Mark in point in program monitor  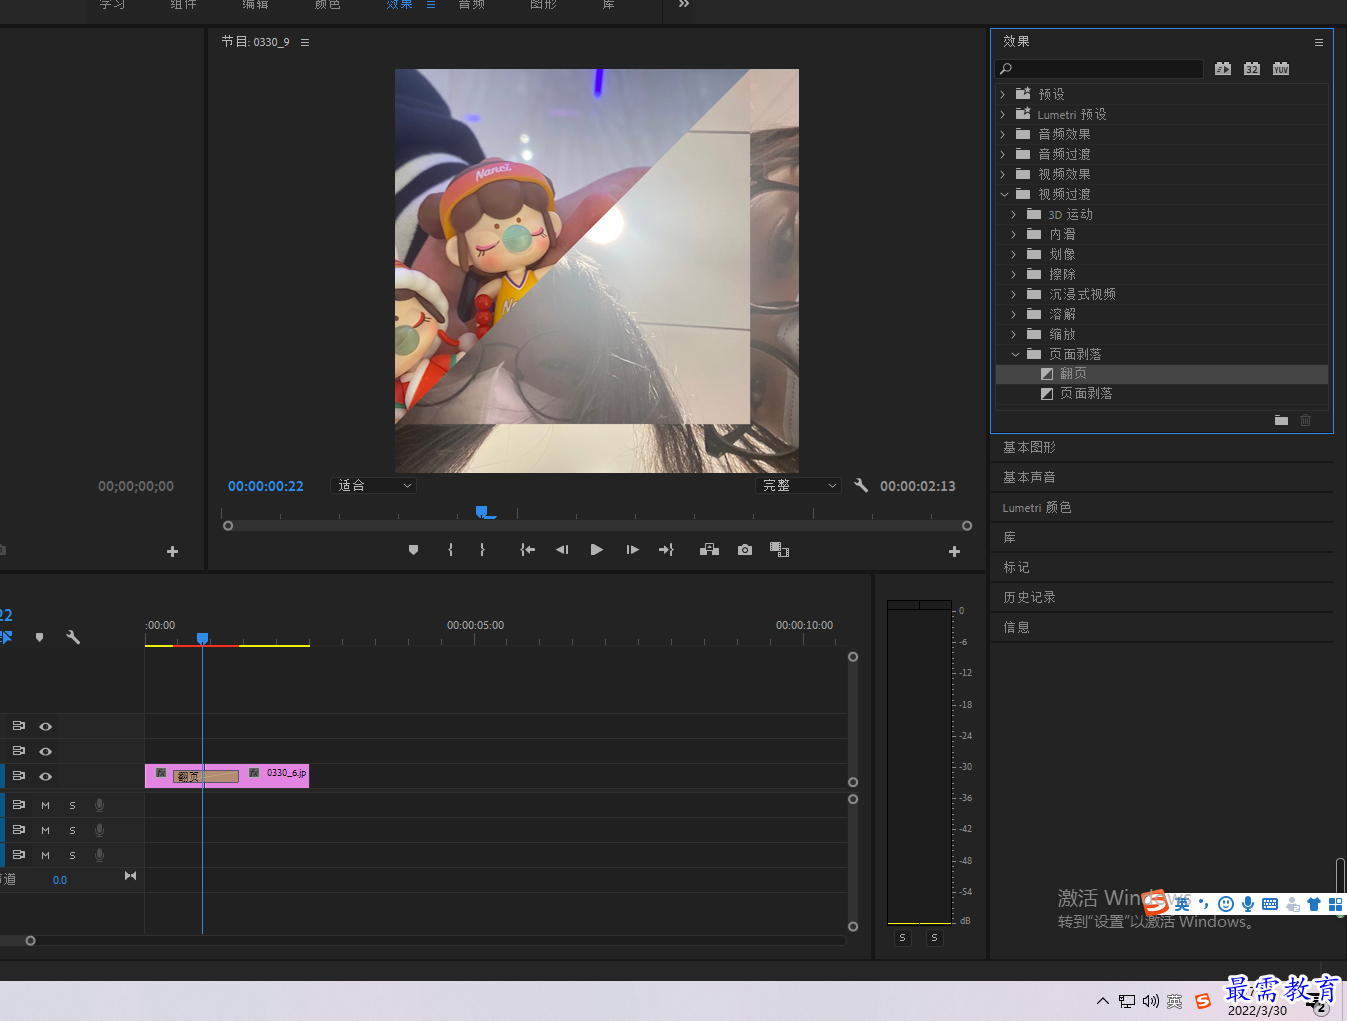(x=451, y=550)
